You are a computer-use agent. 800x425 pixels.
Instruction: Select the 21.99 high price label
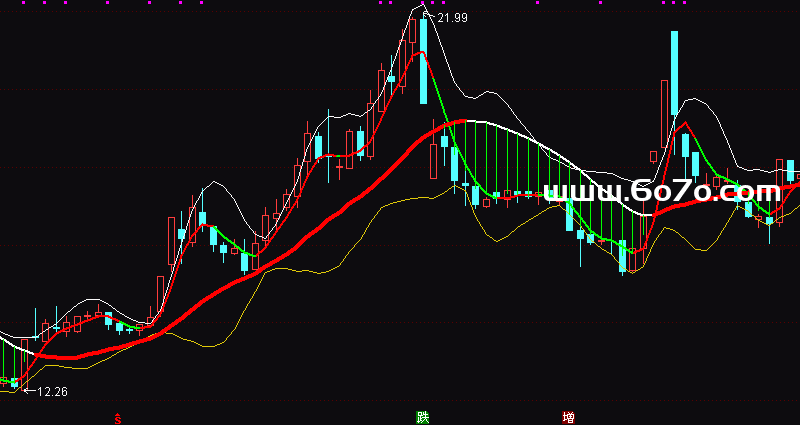click(452, 18)
